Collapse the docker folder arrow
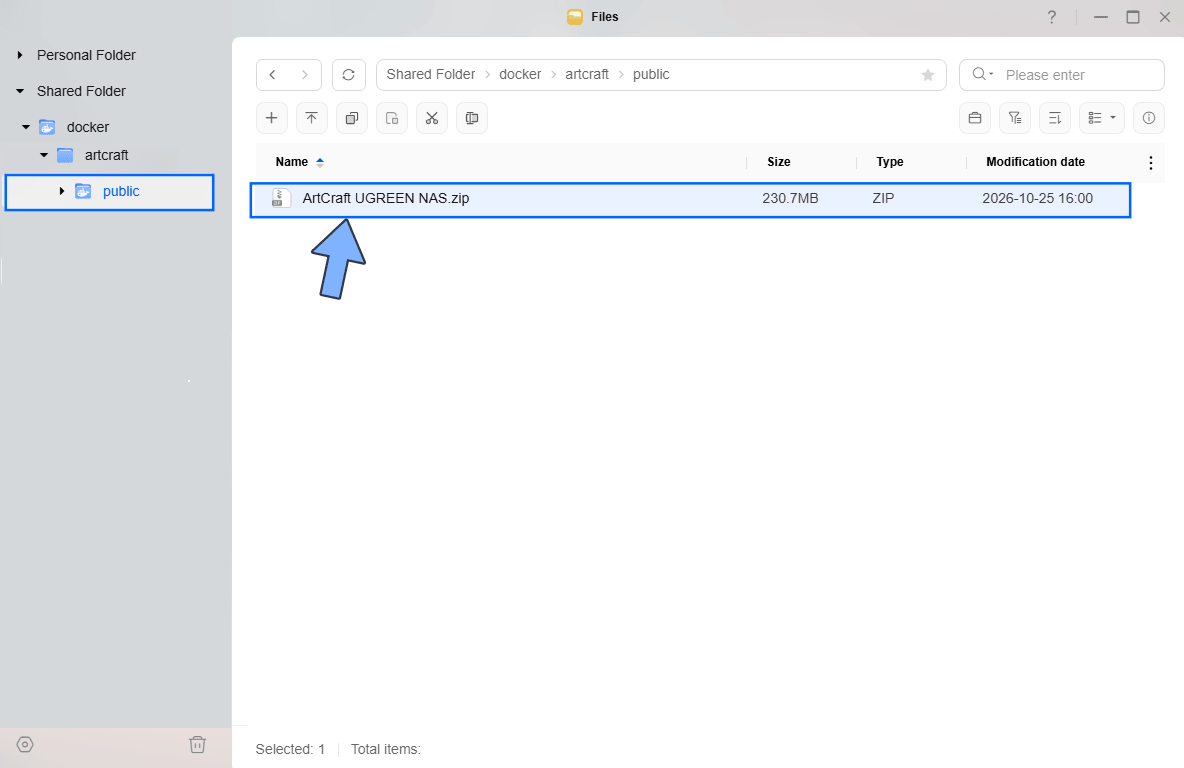Viewport: 1184px width, 768px height. pyautogui.click(x=26, y=127)
